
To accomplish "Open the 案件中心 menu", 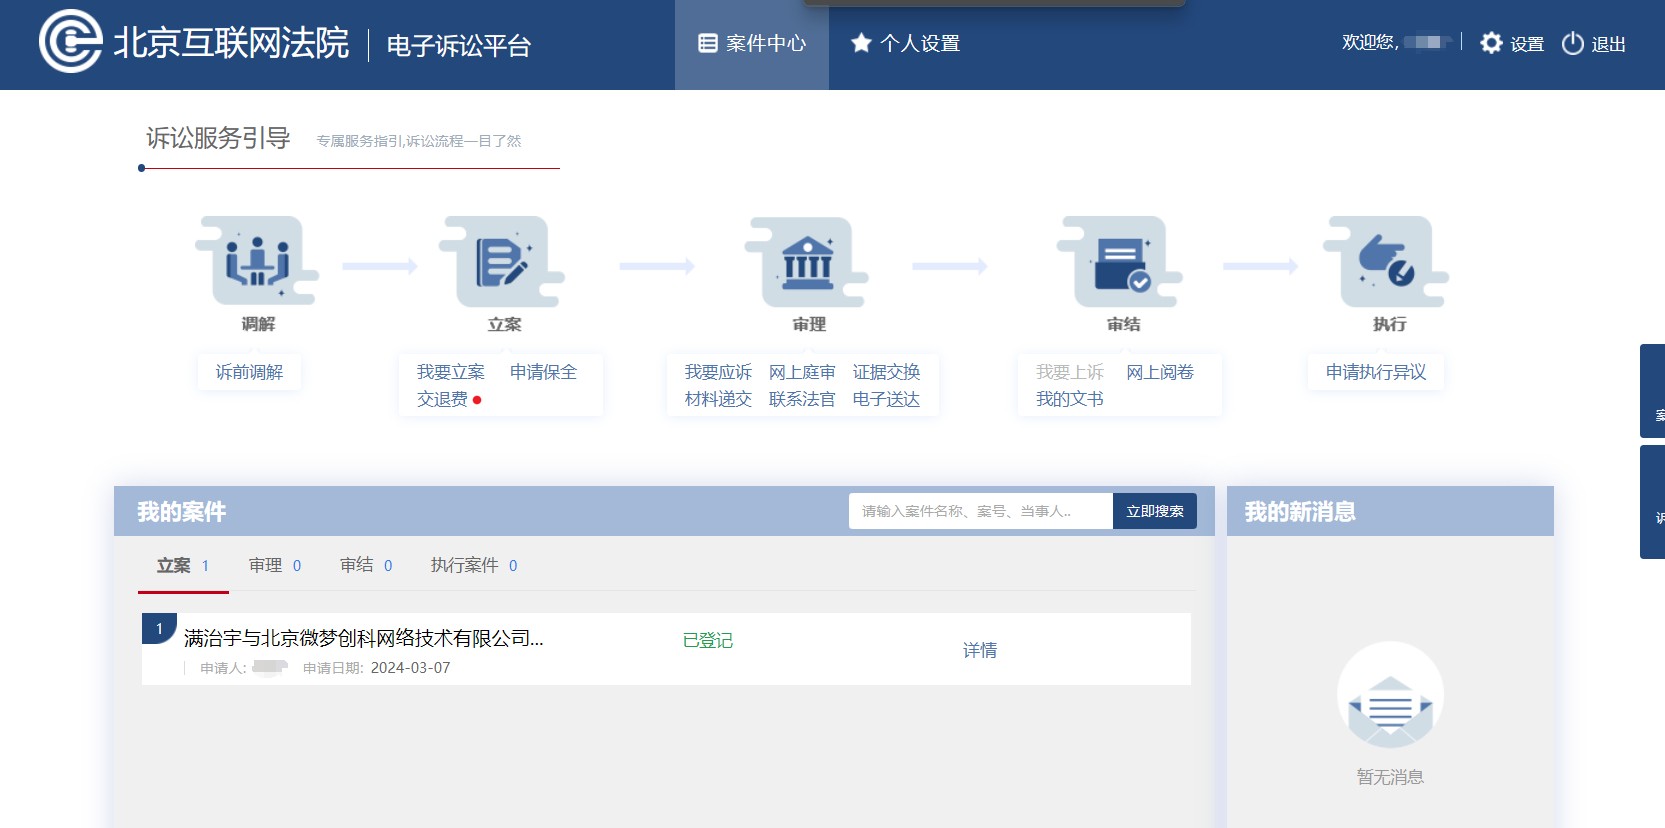I will click(752, 44).
